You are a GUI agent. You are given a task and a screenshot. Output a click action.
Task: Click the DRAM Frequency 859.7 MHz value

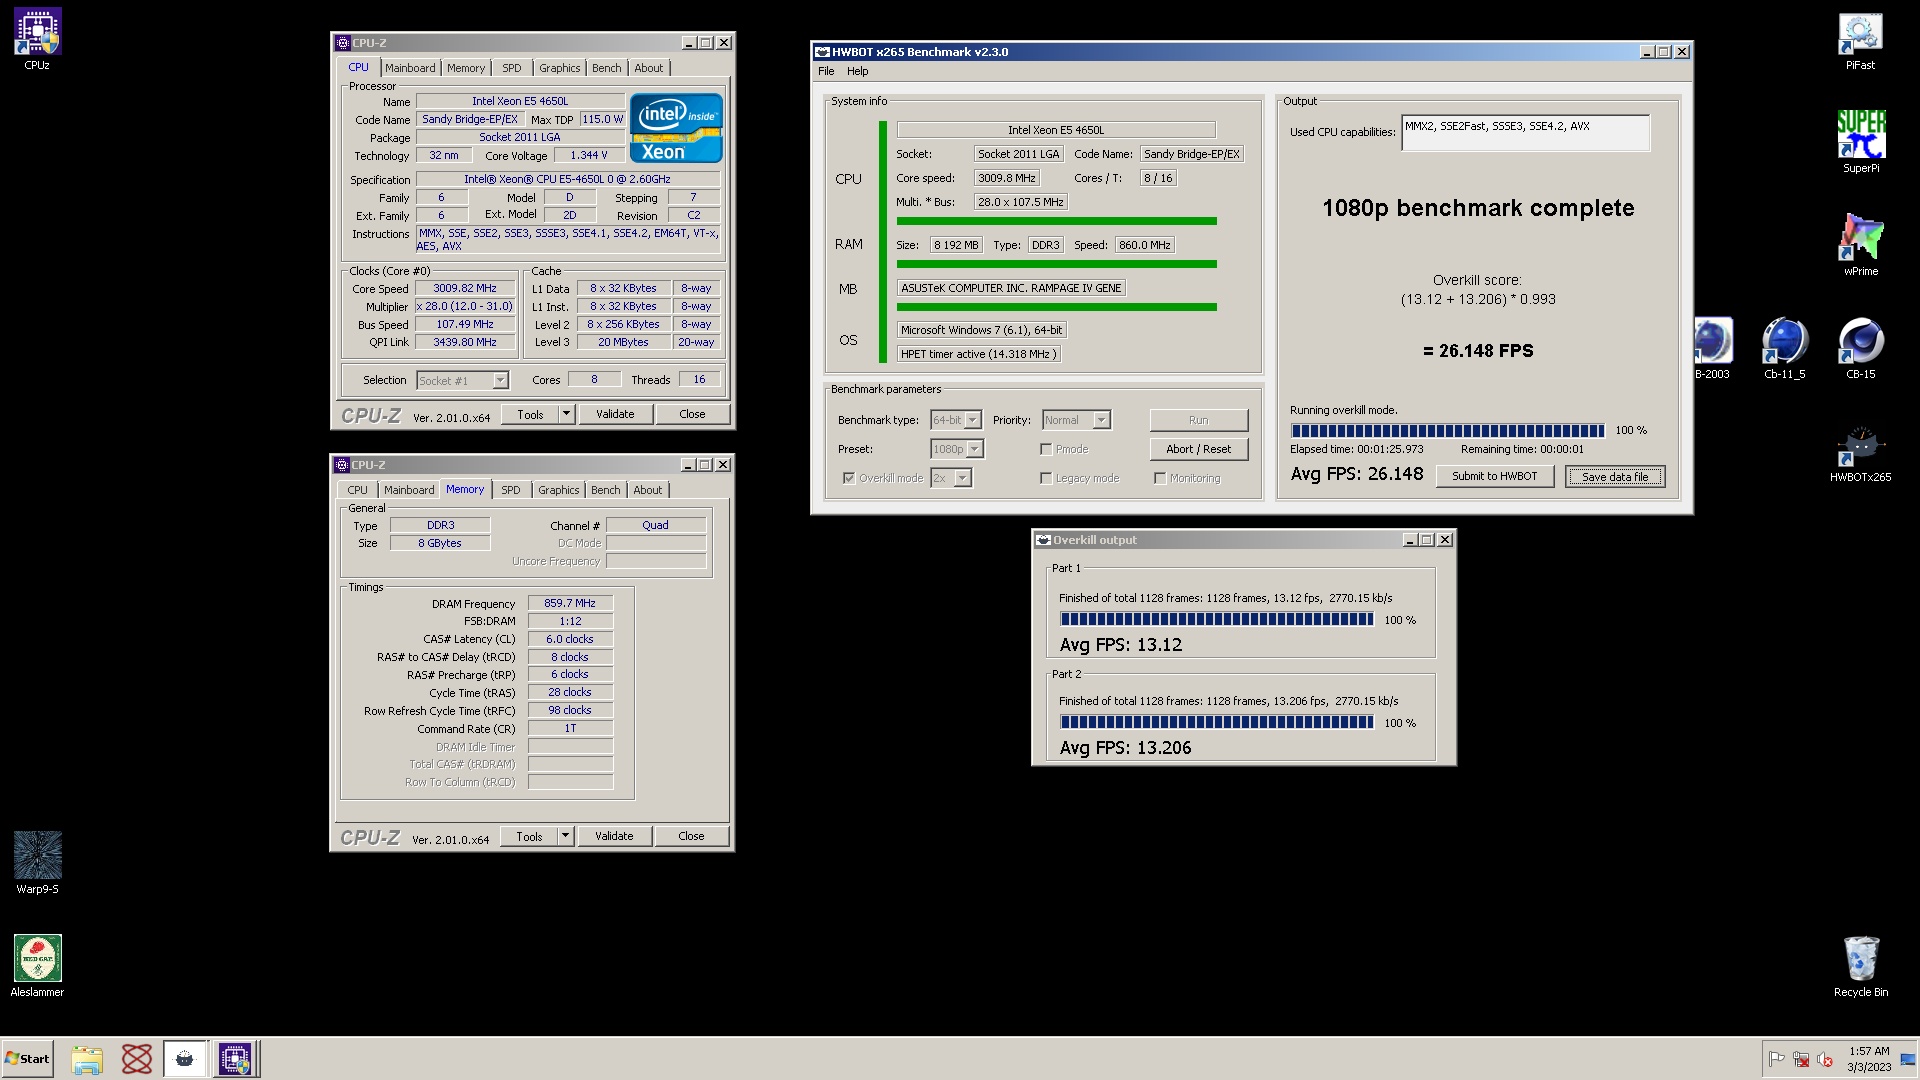[570, 603]
